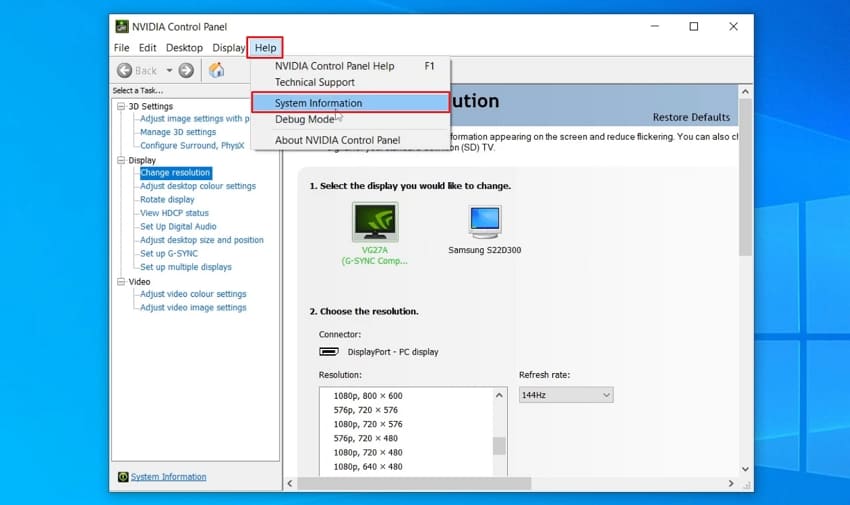This screenshot has height=505, width=850.
Task: Open the Edit menu
Action: (x=147, y=48)
